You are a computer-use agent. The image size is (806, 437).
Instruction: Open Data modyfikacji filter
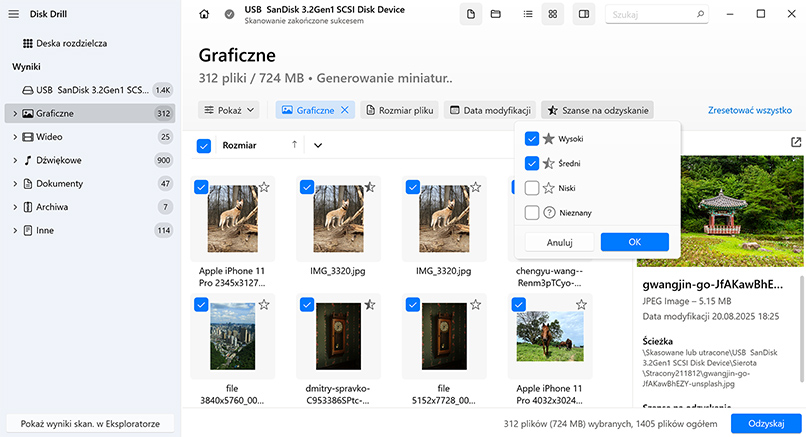point(490,110)
